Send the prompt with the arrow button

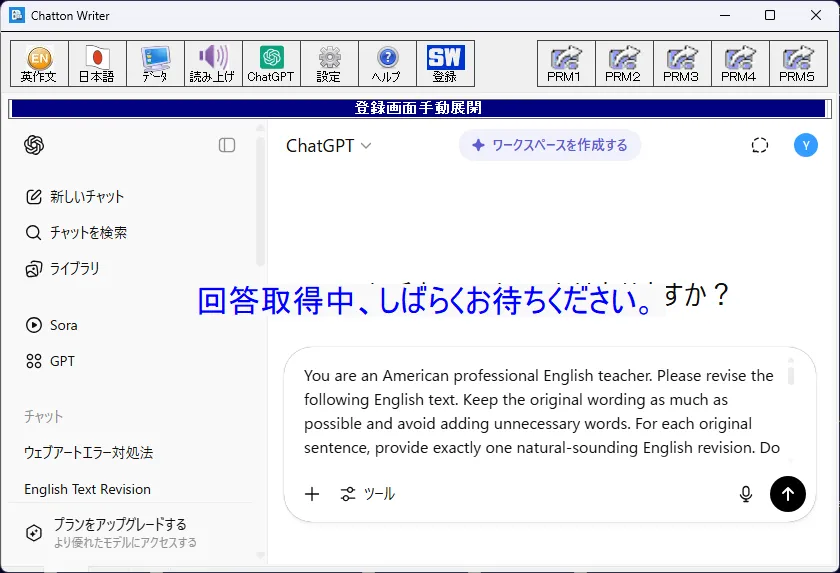pos(788,494)
